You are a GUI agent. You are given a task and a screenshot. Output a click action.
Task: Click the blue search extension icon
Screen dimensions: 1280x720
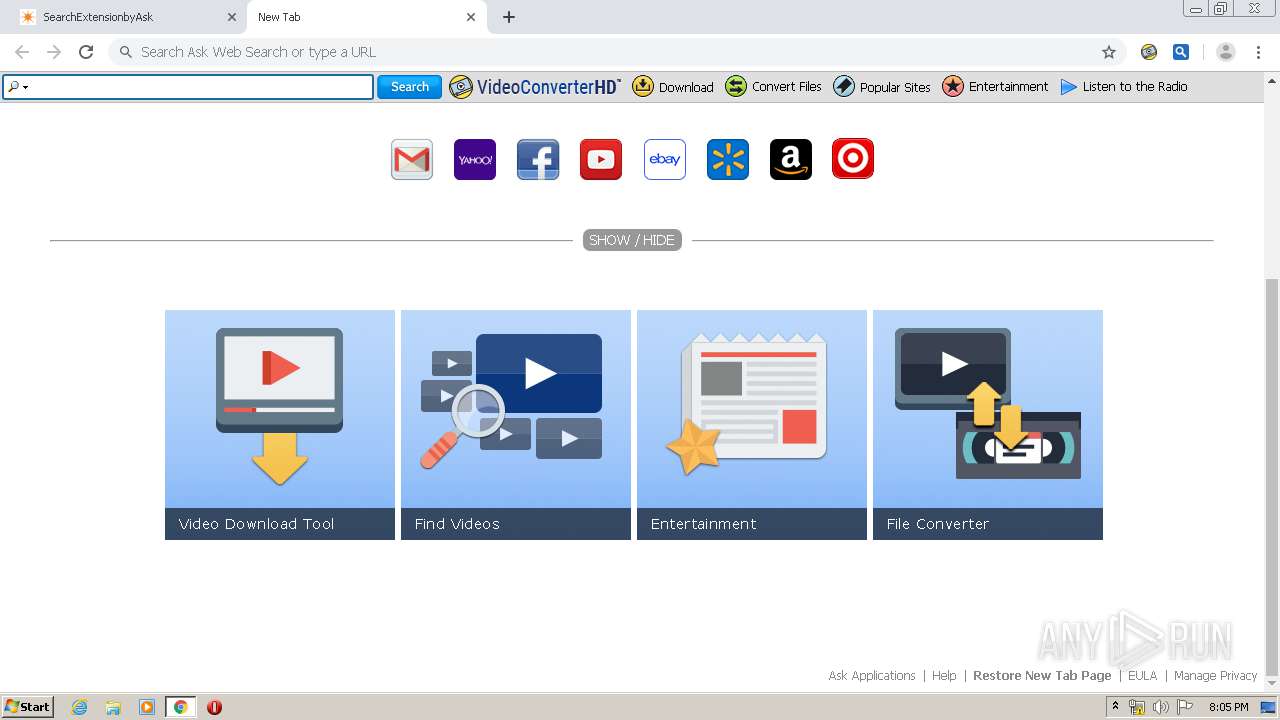coord(1181,52)
